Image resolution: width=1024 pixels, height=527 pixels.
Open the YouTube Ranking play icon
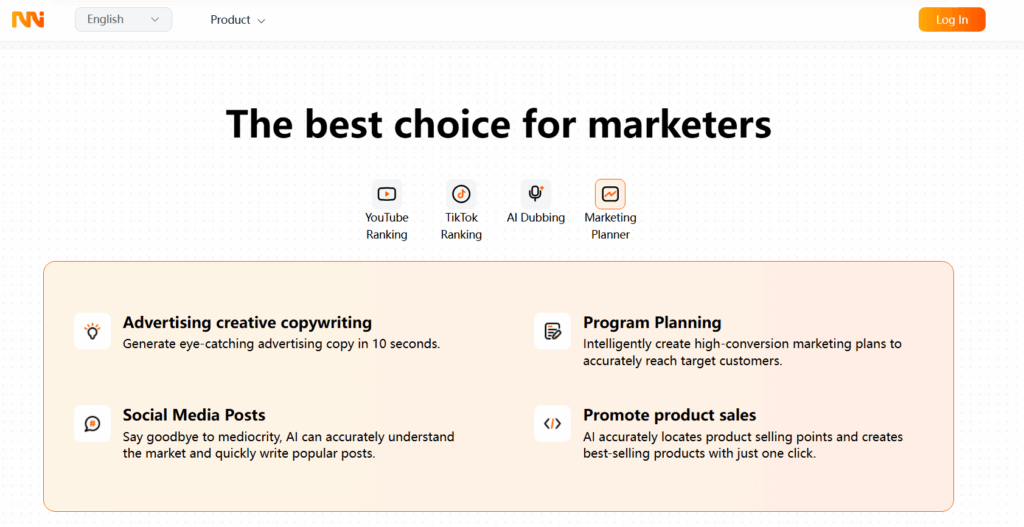click(387, 194)
